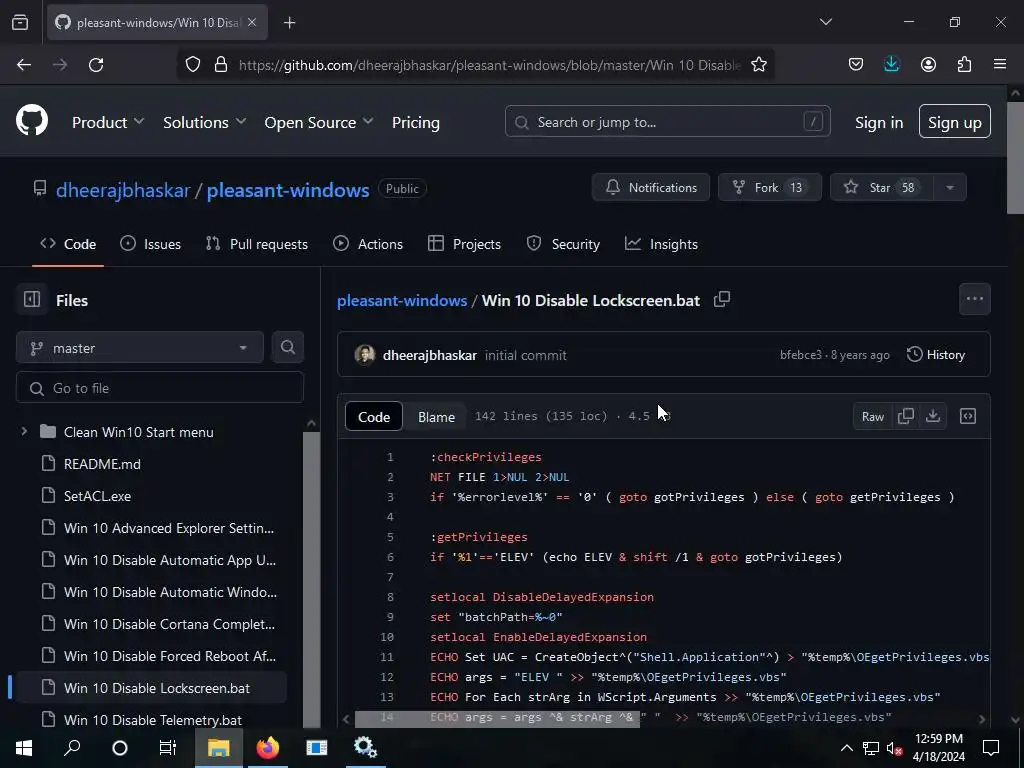Open the Firefox hamburger application menu
The height and width of the screenshot is (768, 1024).
click(1000, 64)
